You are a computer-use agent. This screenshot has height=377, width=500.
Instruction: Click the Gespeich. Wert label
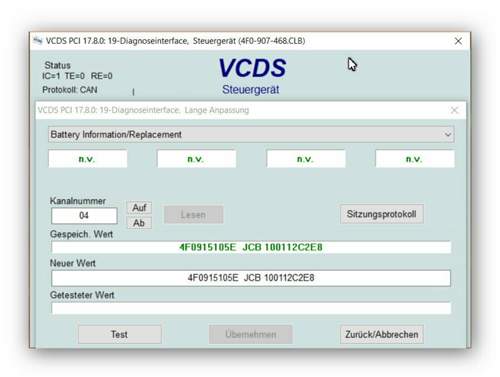point(81,234)
